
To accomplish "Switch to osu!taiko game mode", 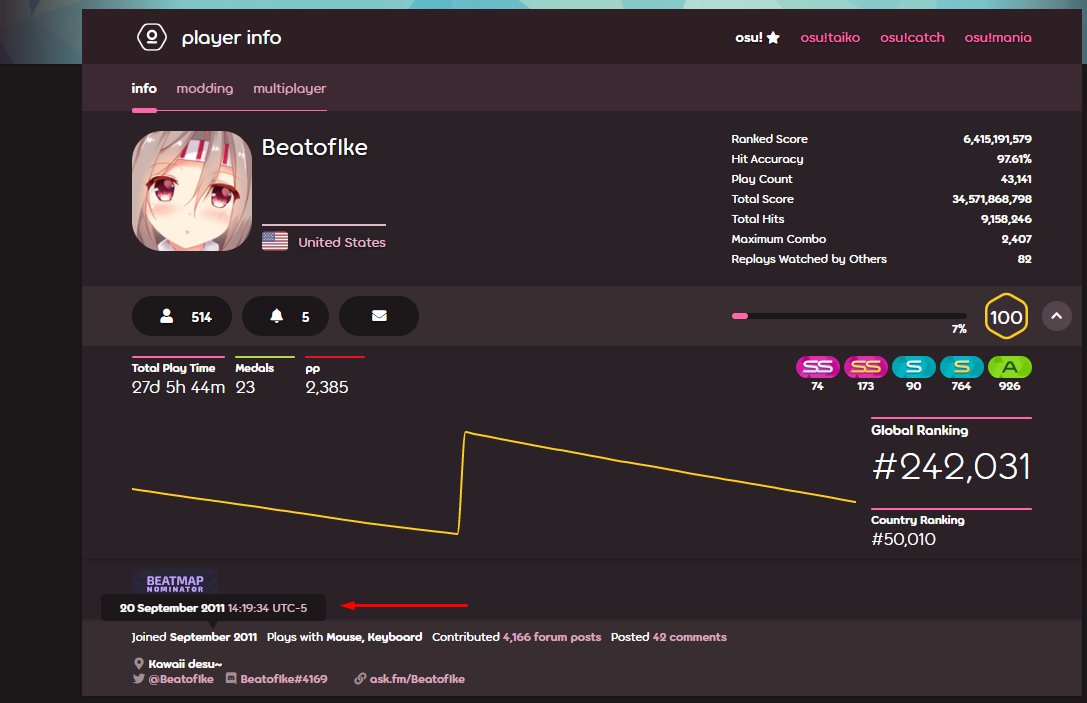I will [830, 37].
